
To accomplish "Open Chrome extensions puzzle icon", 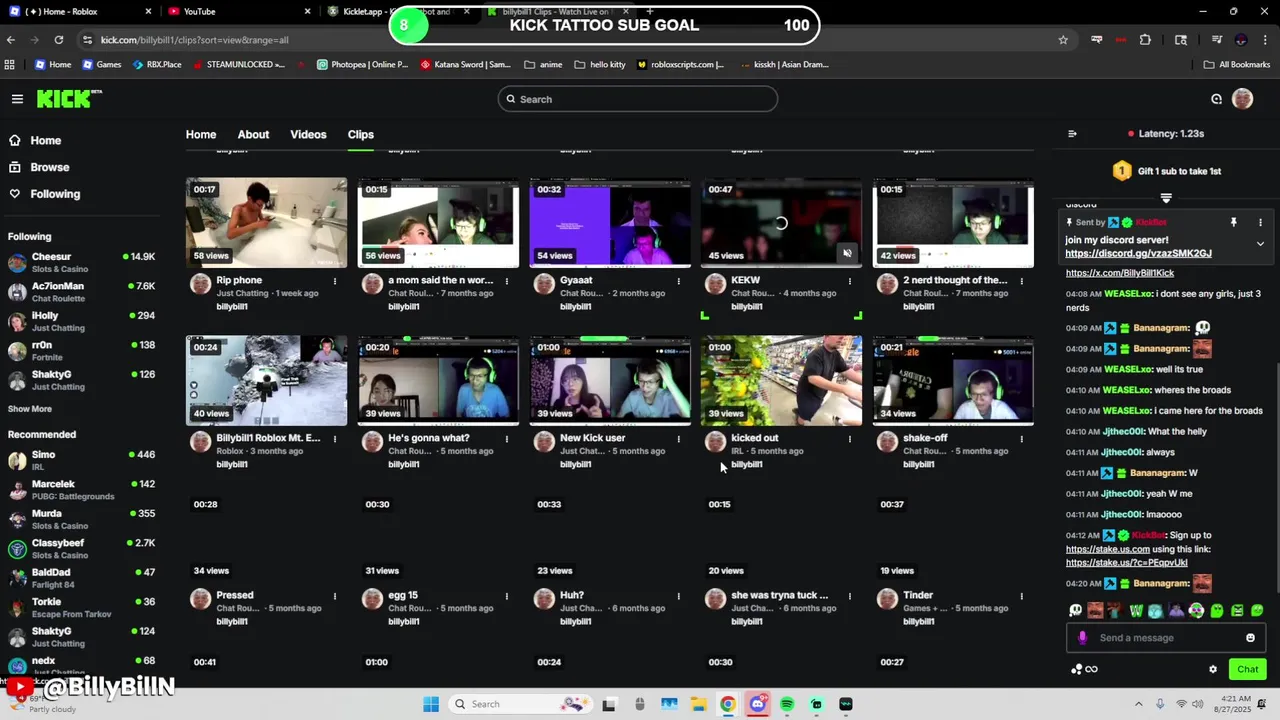I will [x=1146, y=40].
